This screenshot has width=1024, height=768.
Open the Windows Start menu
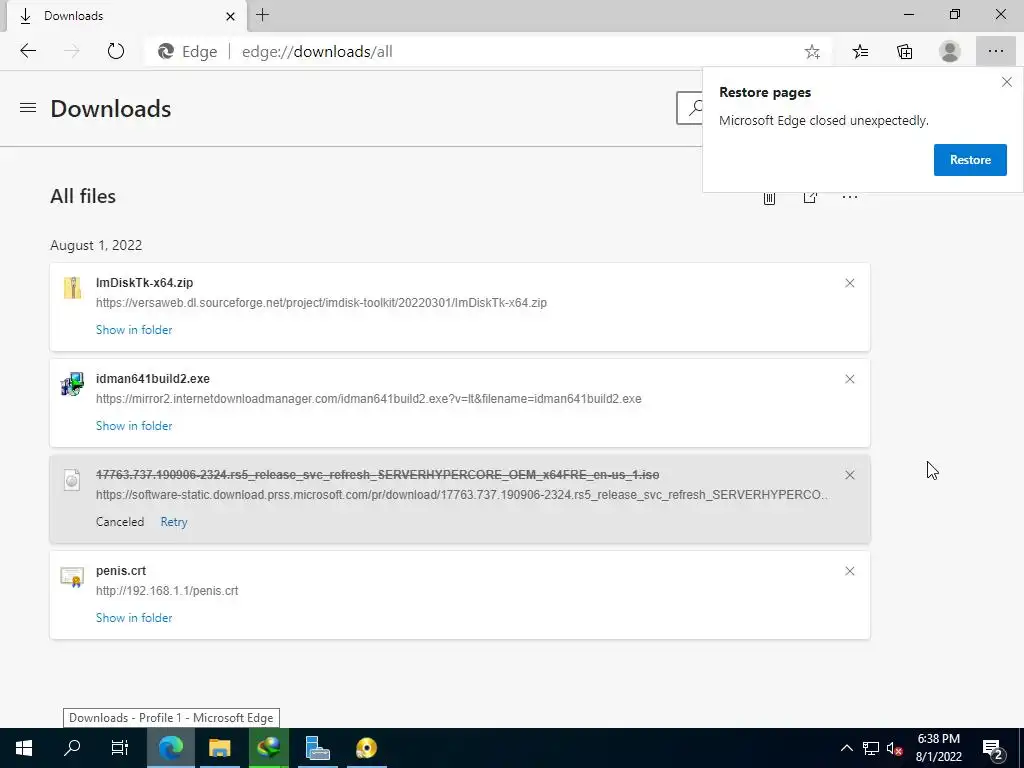[x=24, y=748]
